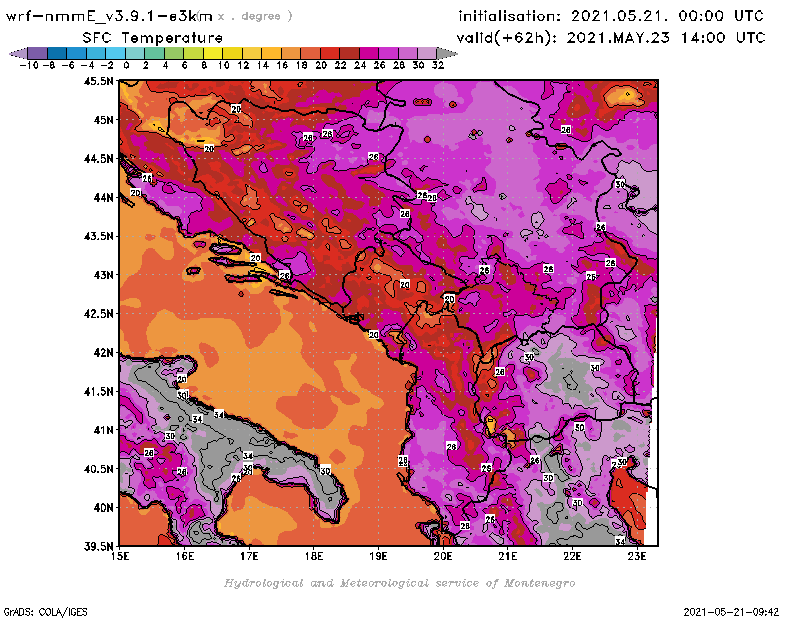Click the GrADS: COLA/IGES credit text

click(x=45, y=612)
